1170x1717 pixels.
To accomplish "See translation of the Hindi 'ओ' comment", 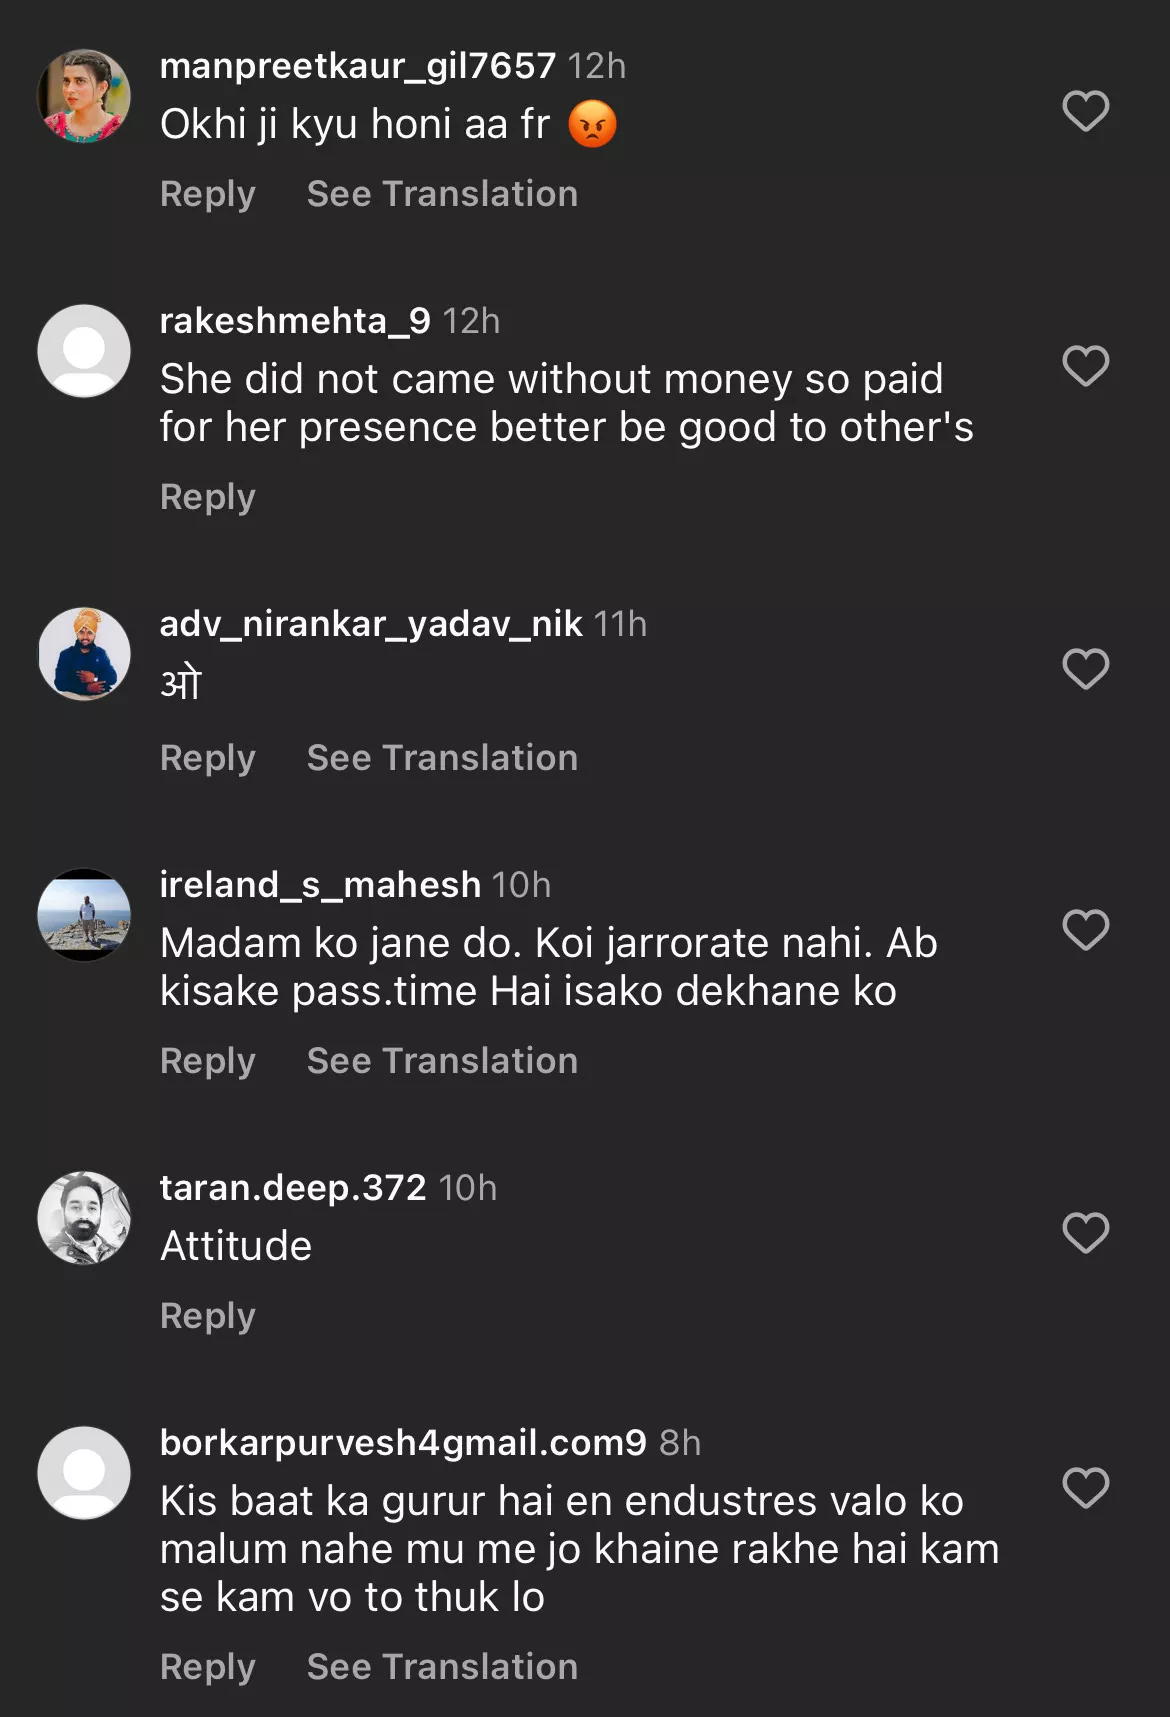I will point(442,758).
